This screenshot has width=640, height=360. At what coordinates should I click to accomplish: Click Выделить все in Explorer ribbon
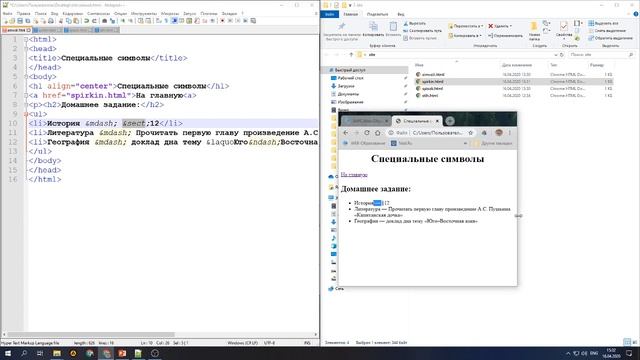point(603,24)
